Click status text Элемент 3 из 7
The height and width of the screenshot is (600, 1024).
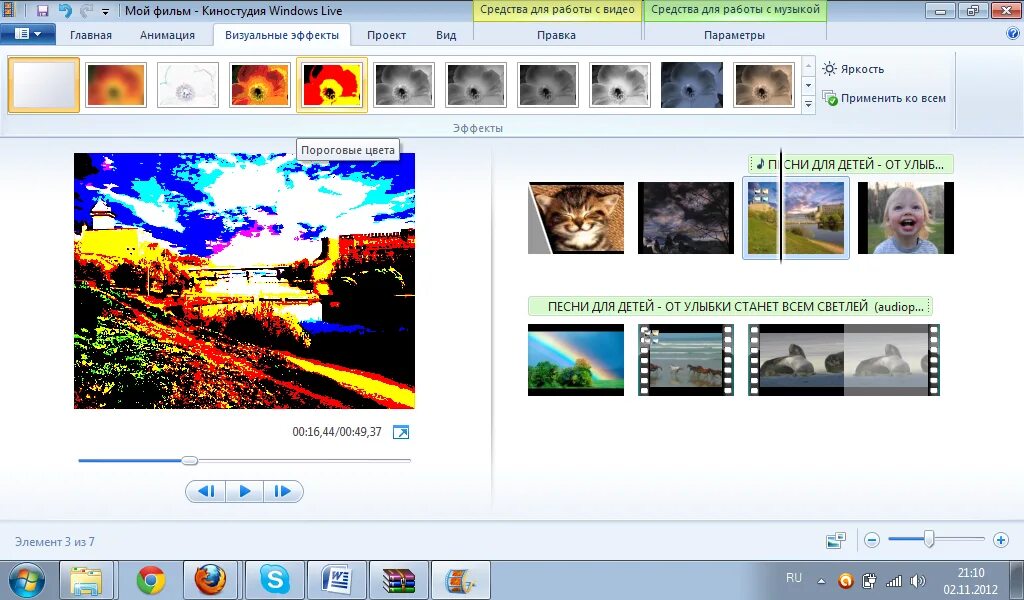coord(55,541)
